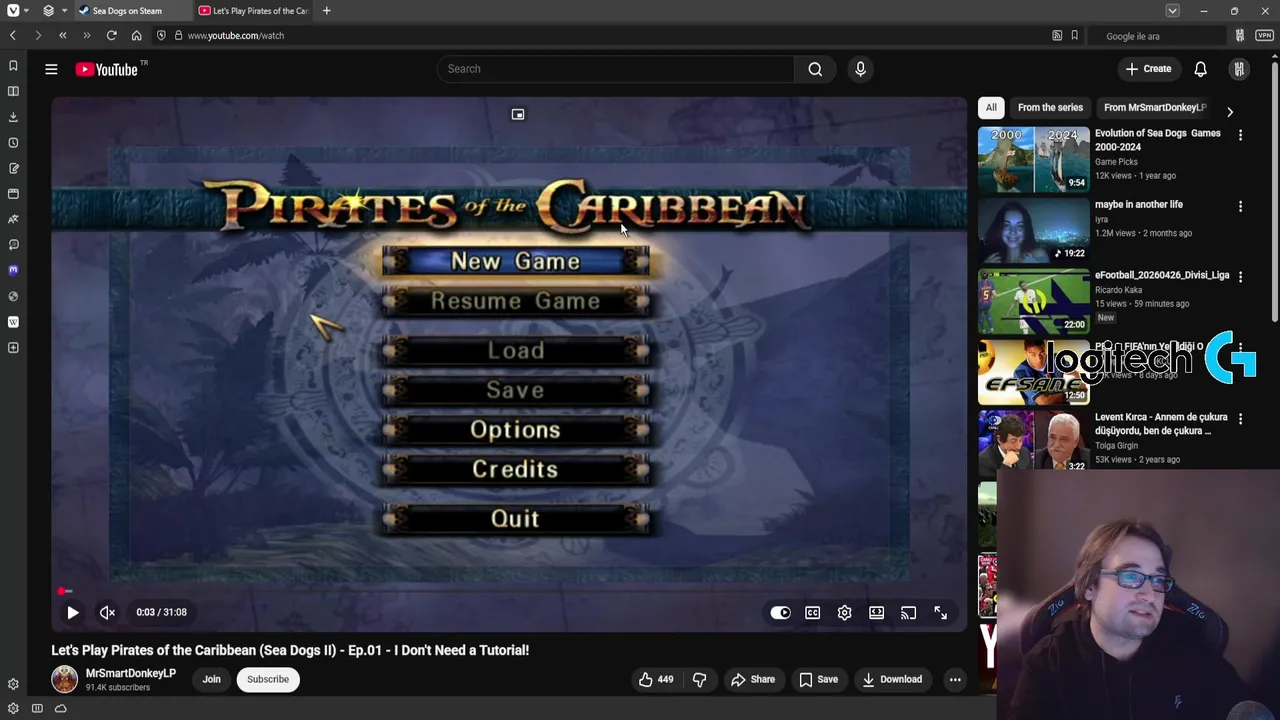The height and width of the screenshot is (720, 1280).
Task: Bookmark this page from address bar
Action: (1074, 35)
